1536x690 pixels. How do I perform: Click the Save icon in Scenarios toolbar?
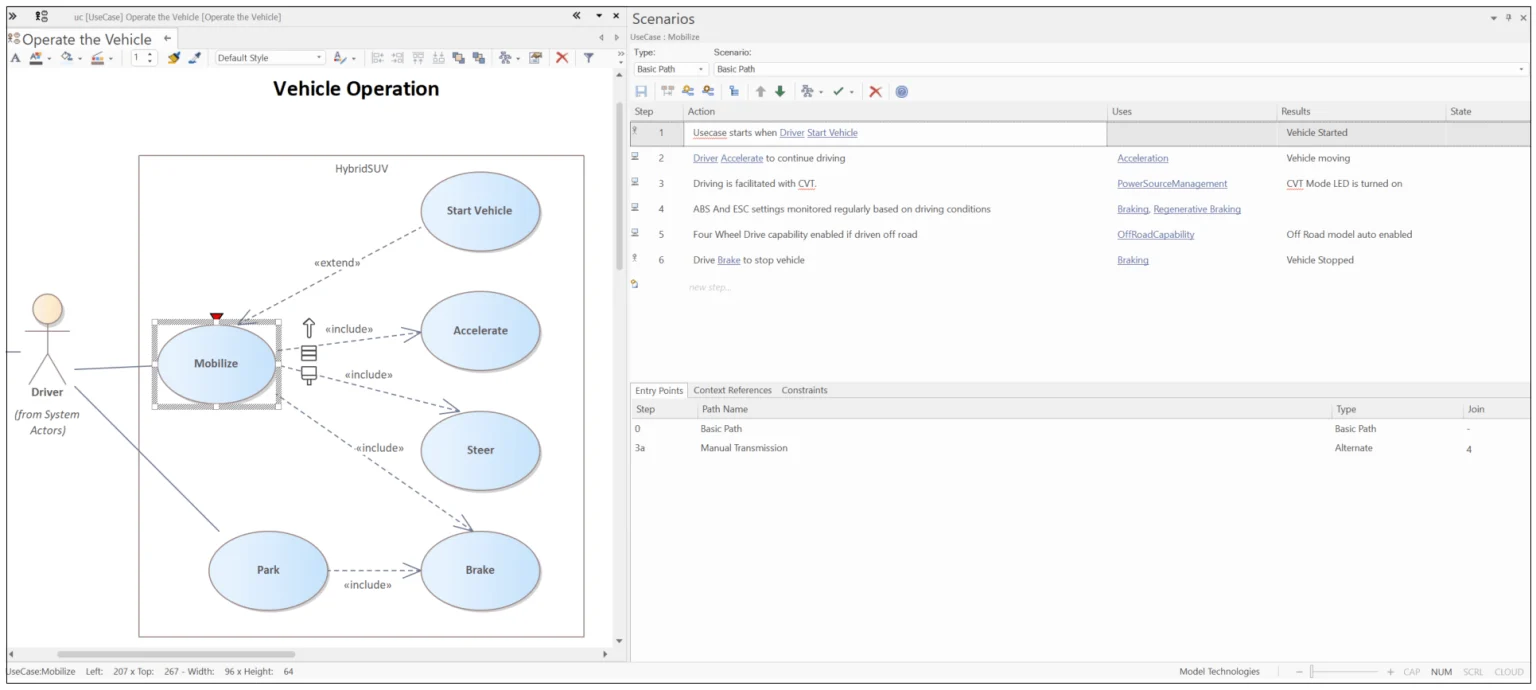pos(641,91)
